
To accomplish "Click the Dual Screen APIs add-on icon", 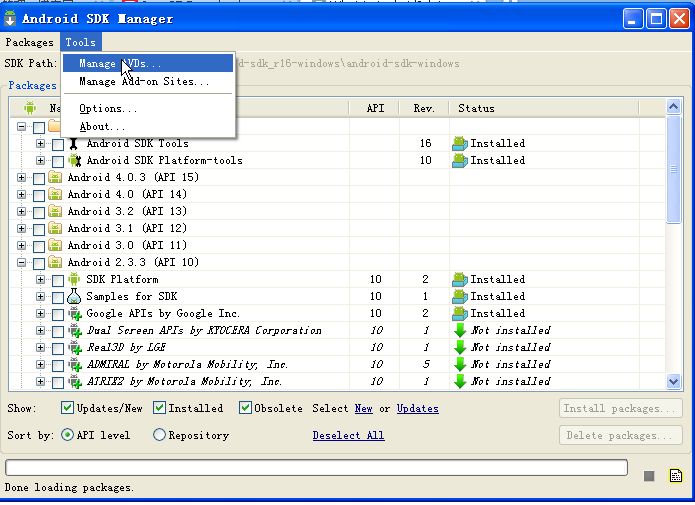I will tap(75, 331).
